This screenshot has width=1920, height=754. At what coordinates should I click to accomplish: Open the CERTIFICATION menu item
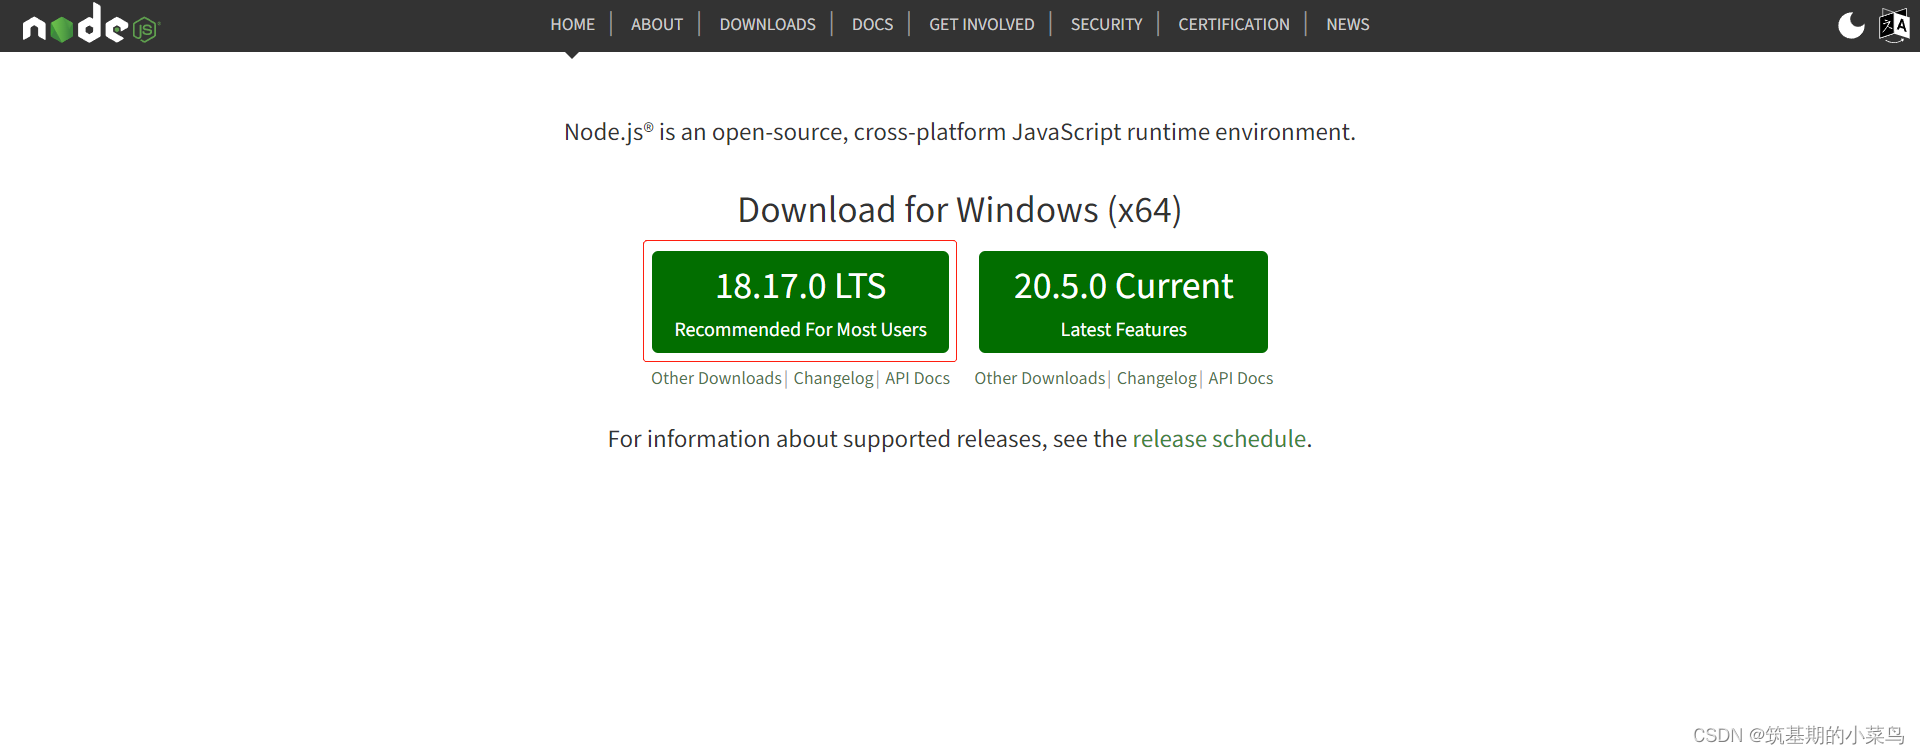[1233, 24]
